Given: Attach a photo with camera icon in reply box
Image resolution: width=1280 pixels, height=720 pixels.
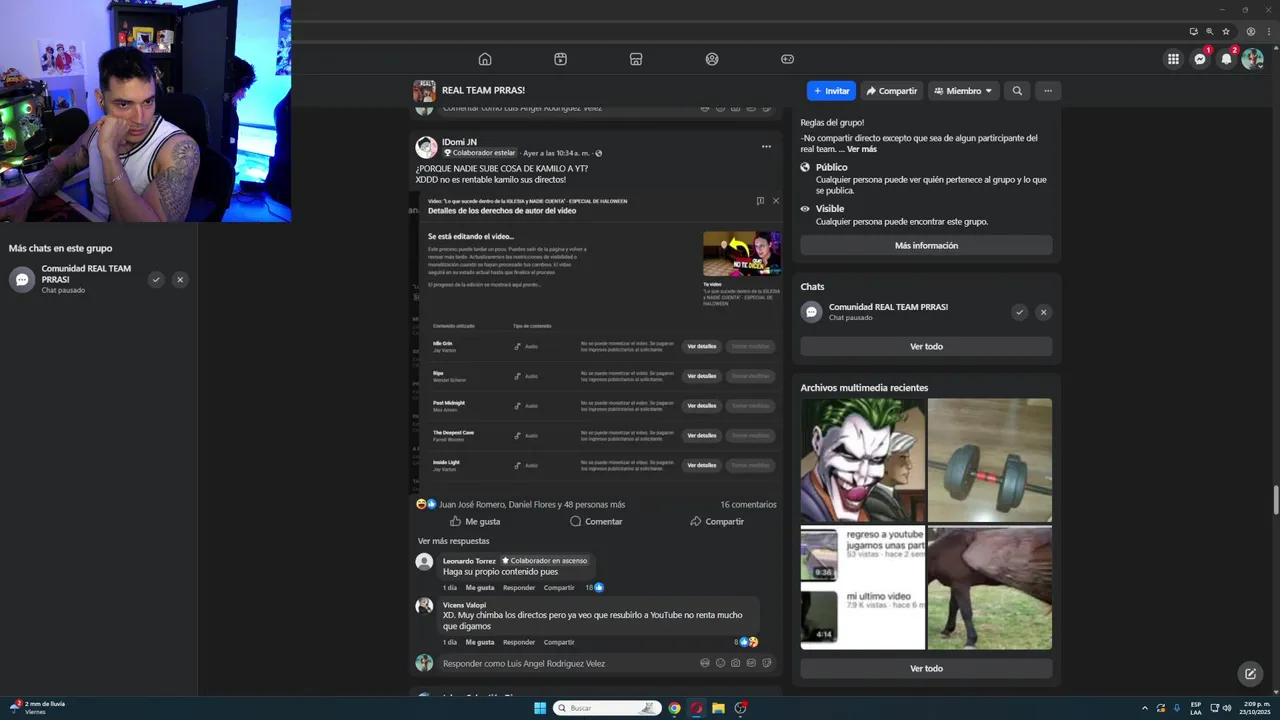Looking at the screenshot, I should 736,663.
